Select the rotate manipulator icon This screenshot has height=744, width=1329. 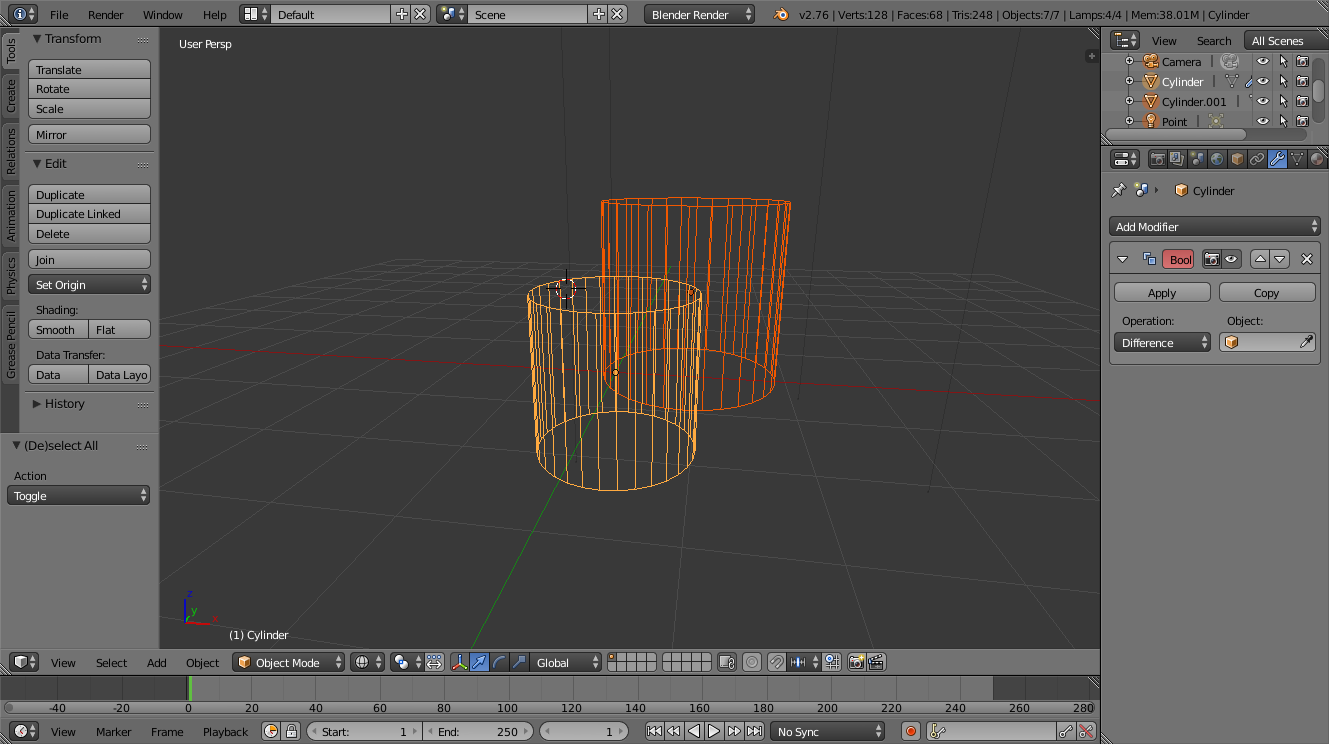point(499,662)
